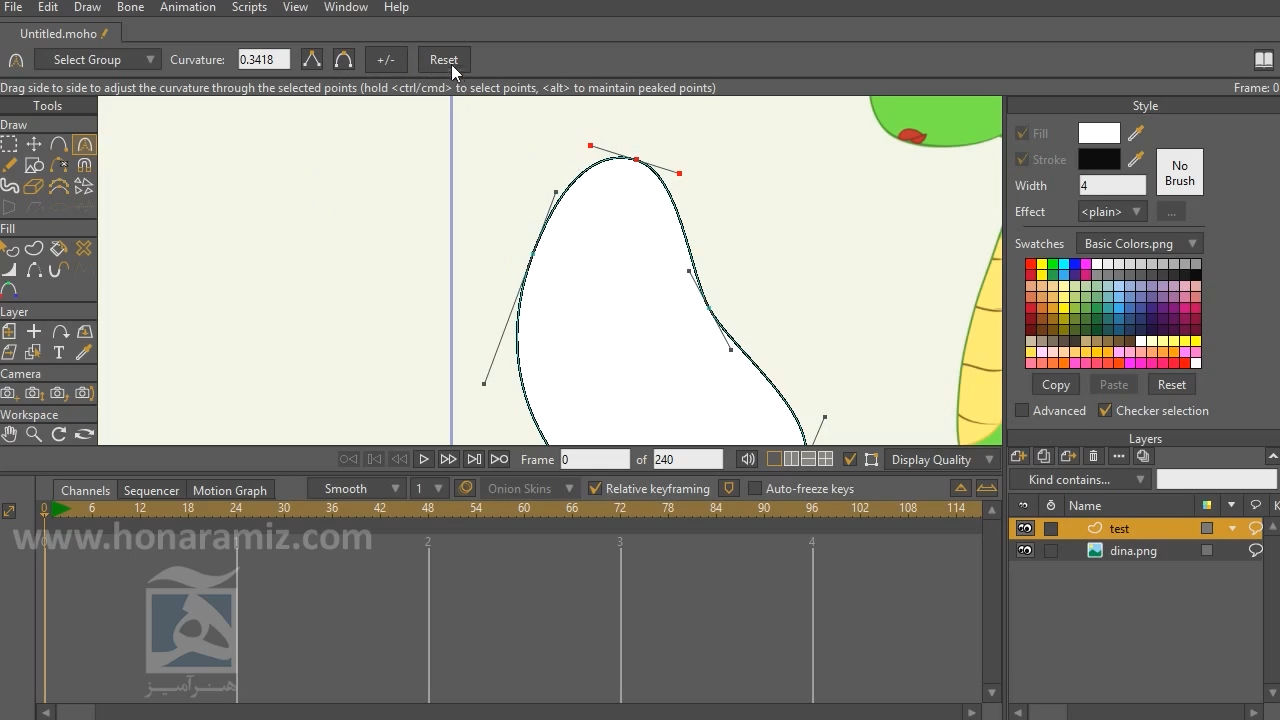Open the Basic Colors.png swatches dropdown
1280x720 pixels.
pyautogui.click(x=1139, y=244)
